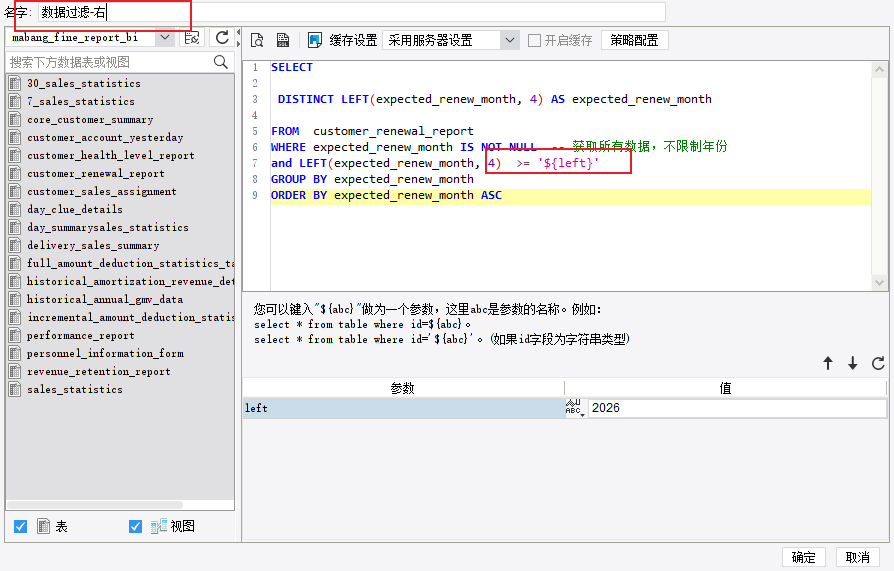Uncheck the 表 checkbox
This screenshot has height=571, width=894.
pos(21,526)
